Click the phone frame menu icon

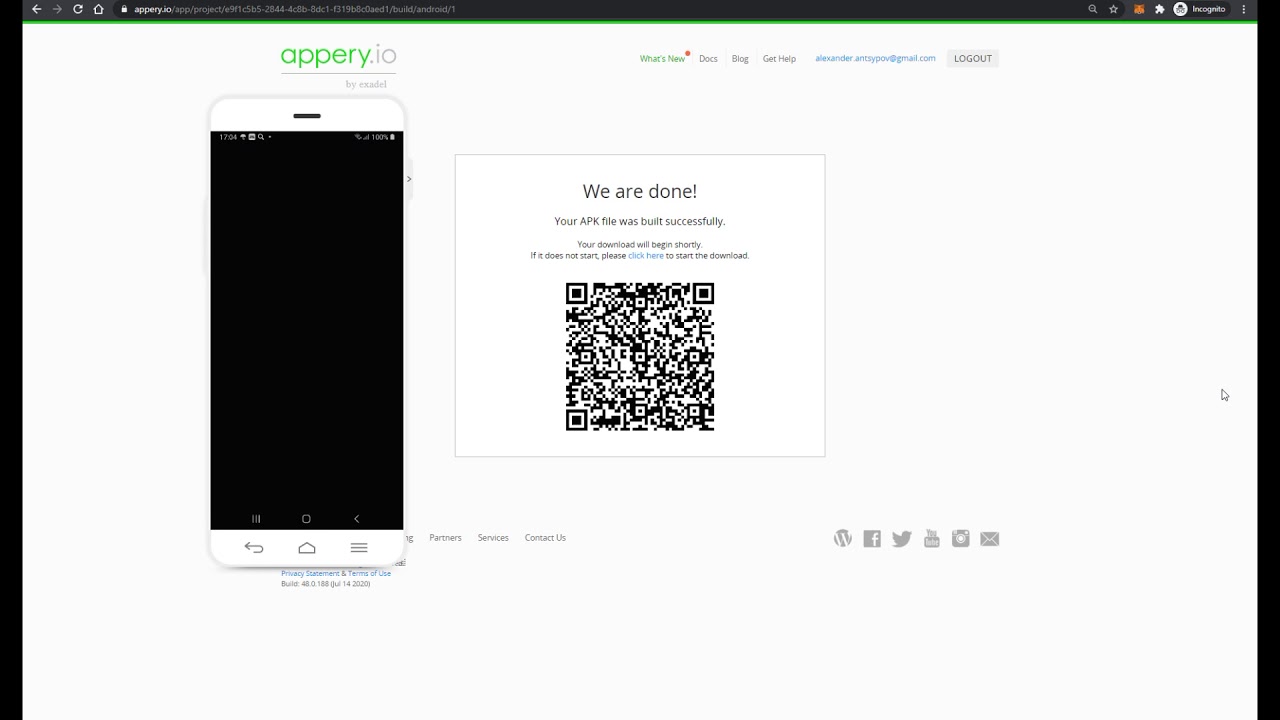[x=359, y=547]
